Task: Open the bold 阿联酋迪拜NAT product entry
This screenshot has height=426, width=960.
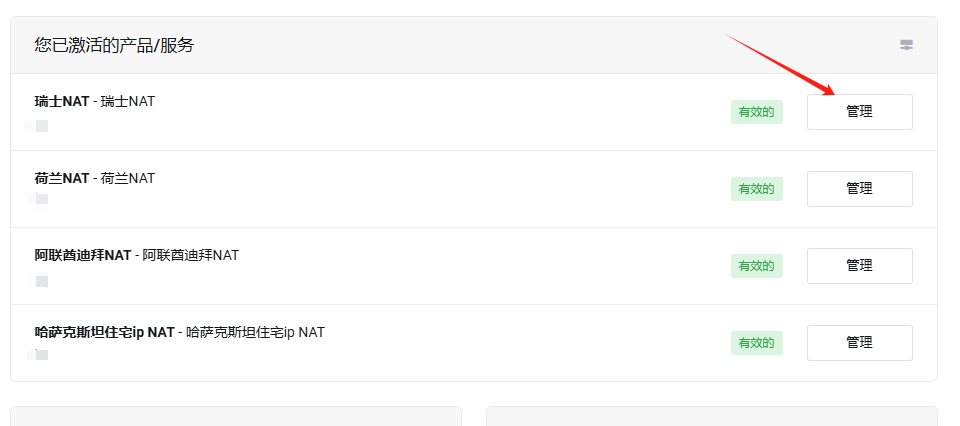Action: [x=83, y=255]
